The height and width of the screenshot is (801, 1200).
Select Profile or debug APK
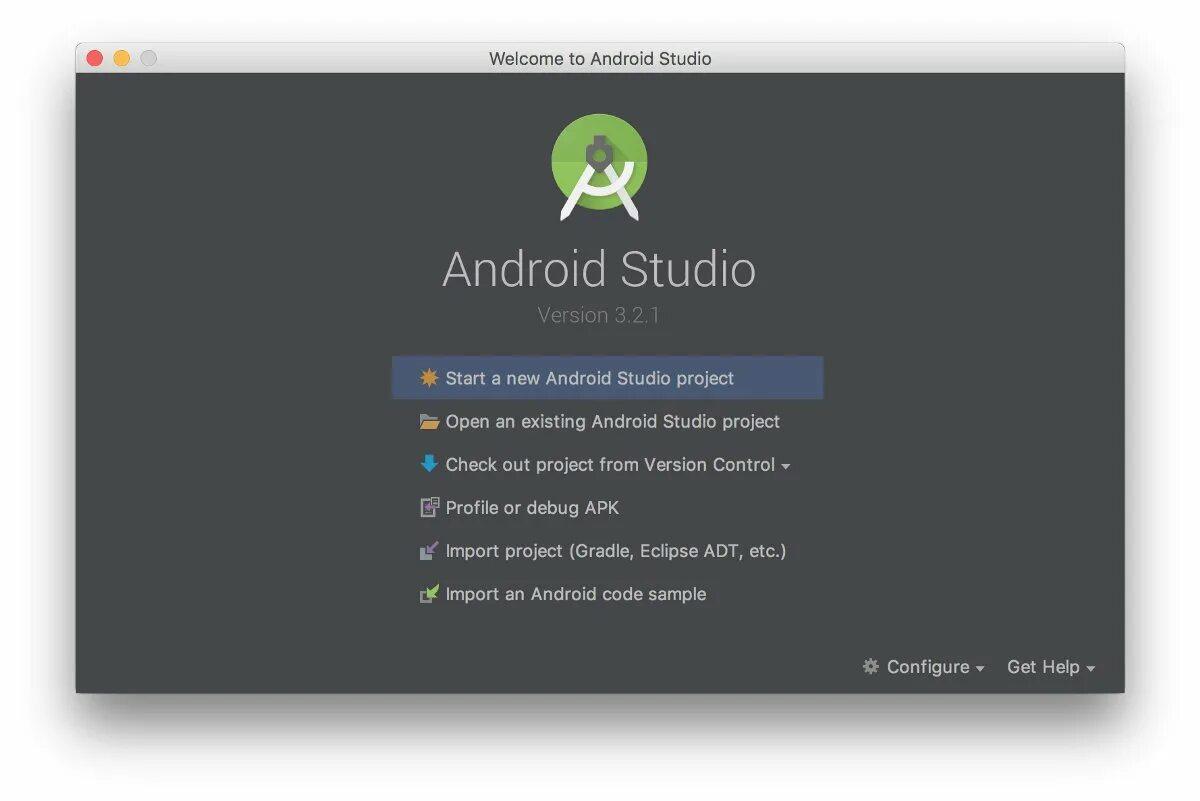point(607,508)
